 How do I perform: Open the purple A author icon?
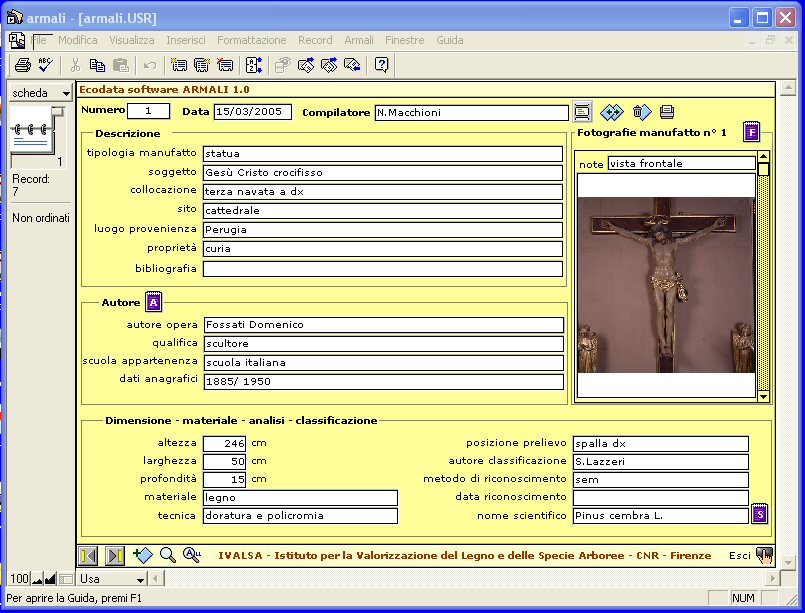(x=154, y=302)
